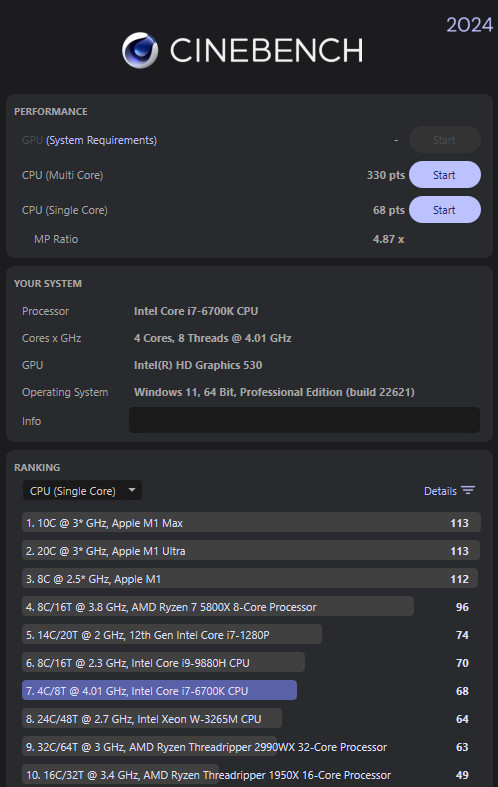This screenshot has height=787, width=498.
Task: Open the CPU (Single Core) ranking dropdown
Action: 82,490
